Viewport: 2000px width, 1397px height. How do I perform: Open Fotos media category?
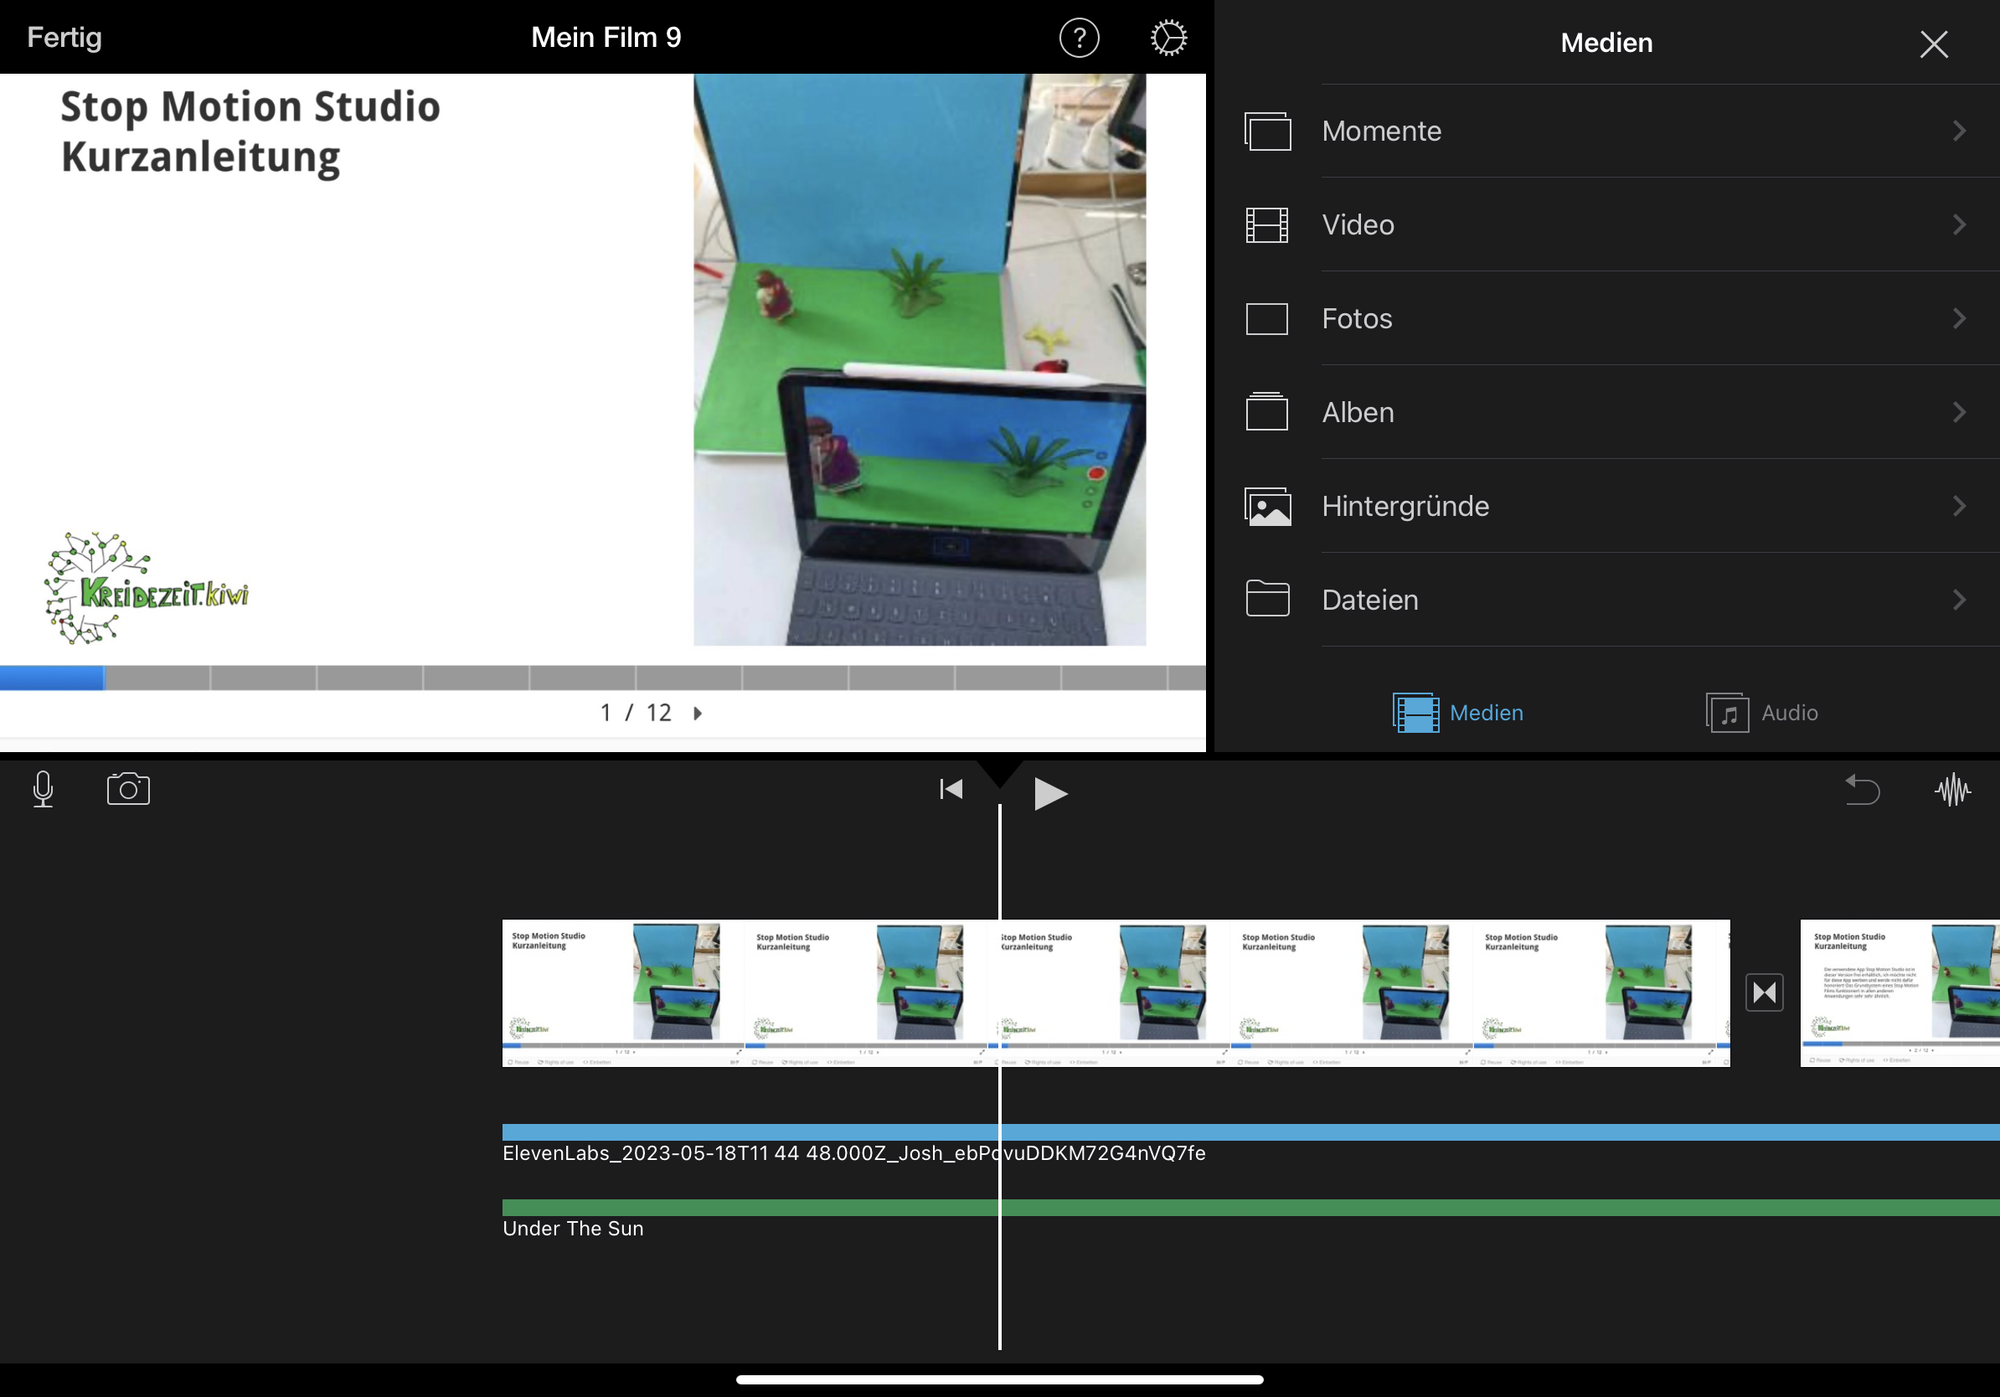tap(1606, 319)
